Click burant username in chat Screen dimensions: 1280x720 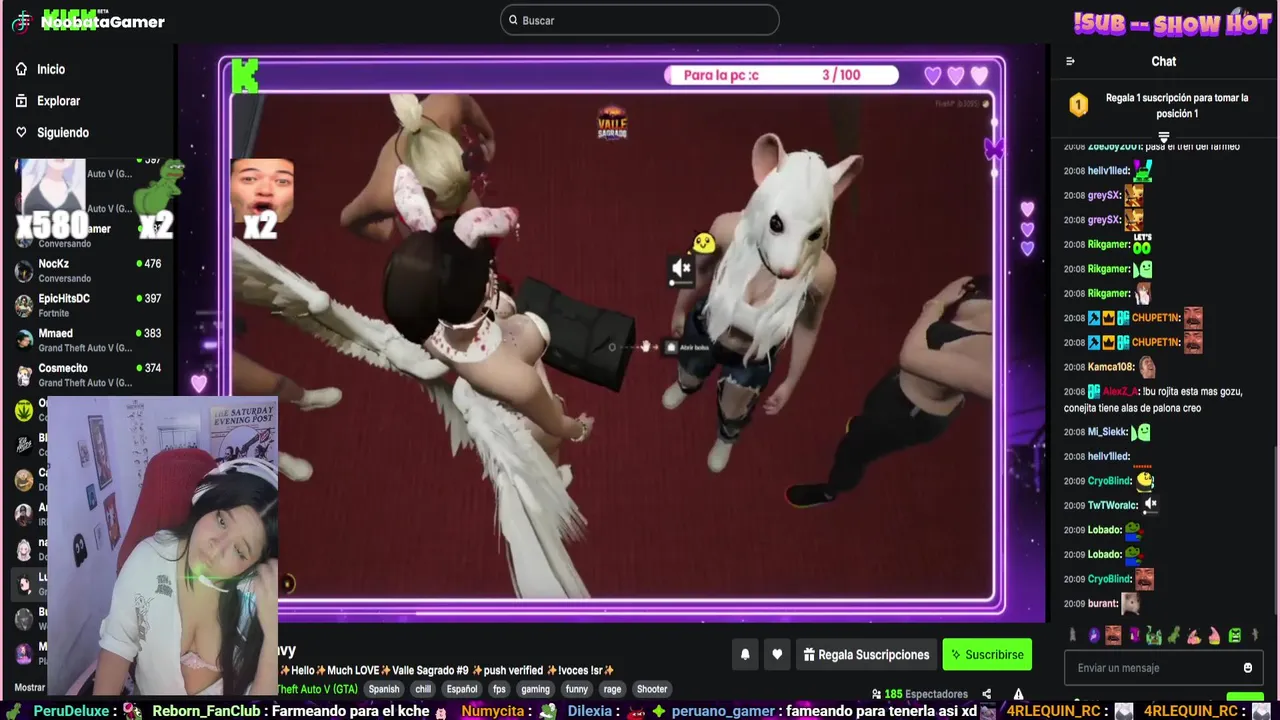click(x=1102, y=603)
